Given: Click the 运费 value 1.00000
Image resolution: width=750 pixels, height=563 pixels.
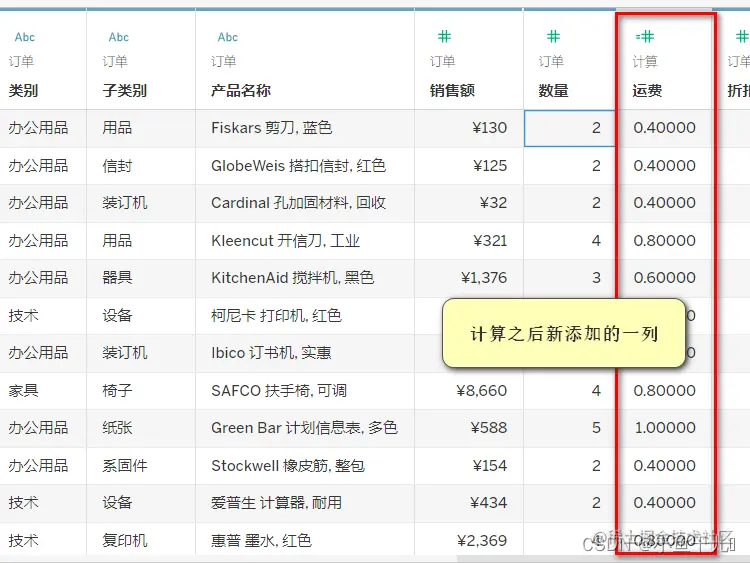Looking at the screenshot, I should coord(665,428).
